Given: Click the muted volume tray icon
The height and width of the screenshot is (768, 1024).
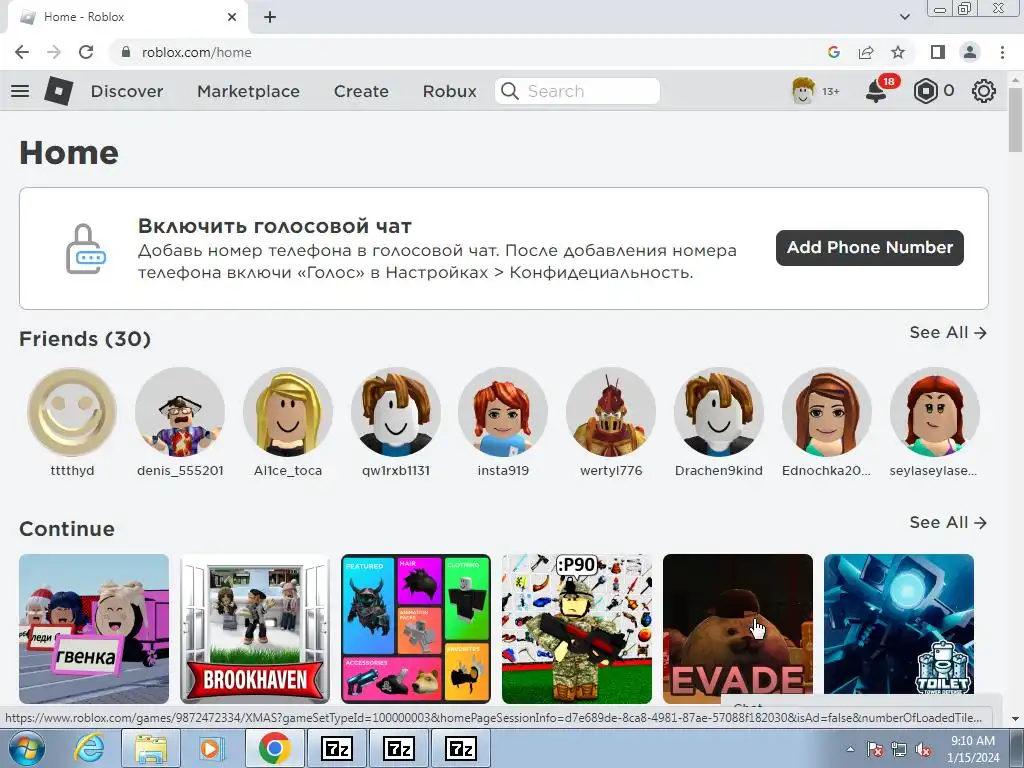Looking at the screenshot, I should pyautogui.click(x=923, y=750).
